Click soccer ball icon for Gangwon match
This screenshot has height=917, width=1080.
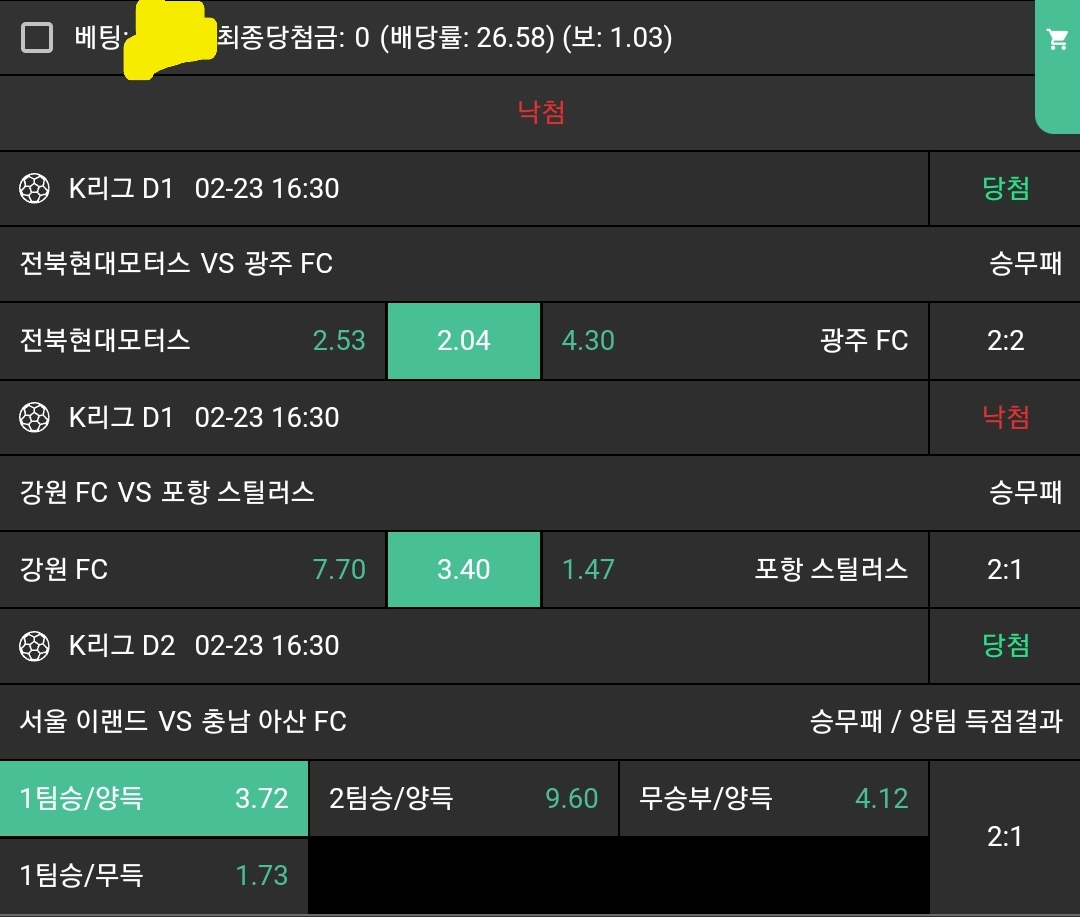click(x=35, y=417)
